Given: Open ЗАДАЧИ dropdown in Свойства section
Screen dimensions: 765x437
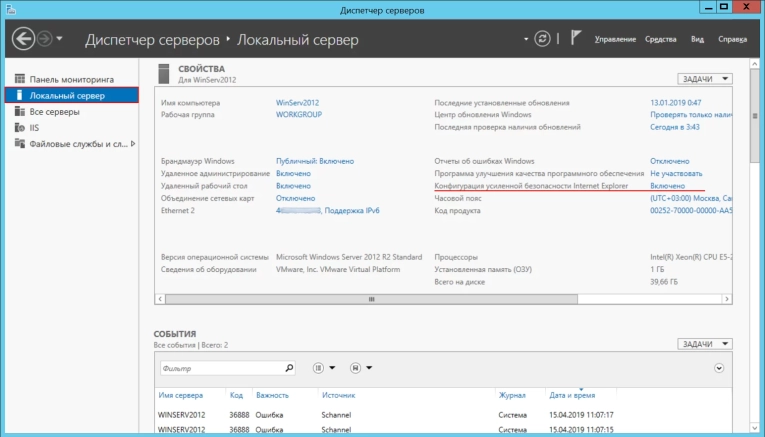Looking at the screenshot, I should click(705, 78).
